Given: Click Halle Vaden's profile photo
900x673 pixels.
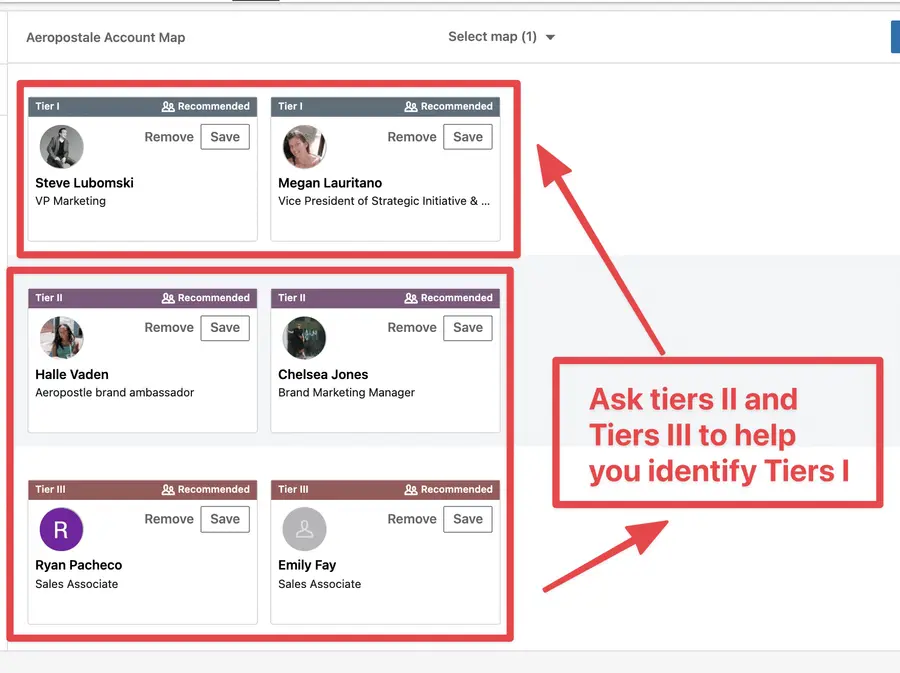Looking at the screenshot, I should pyautogui.click(x=61, y=338).
